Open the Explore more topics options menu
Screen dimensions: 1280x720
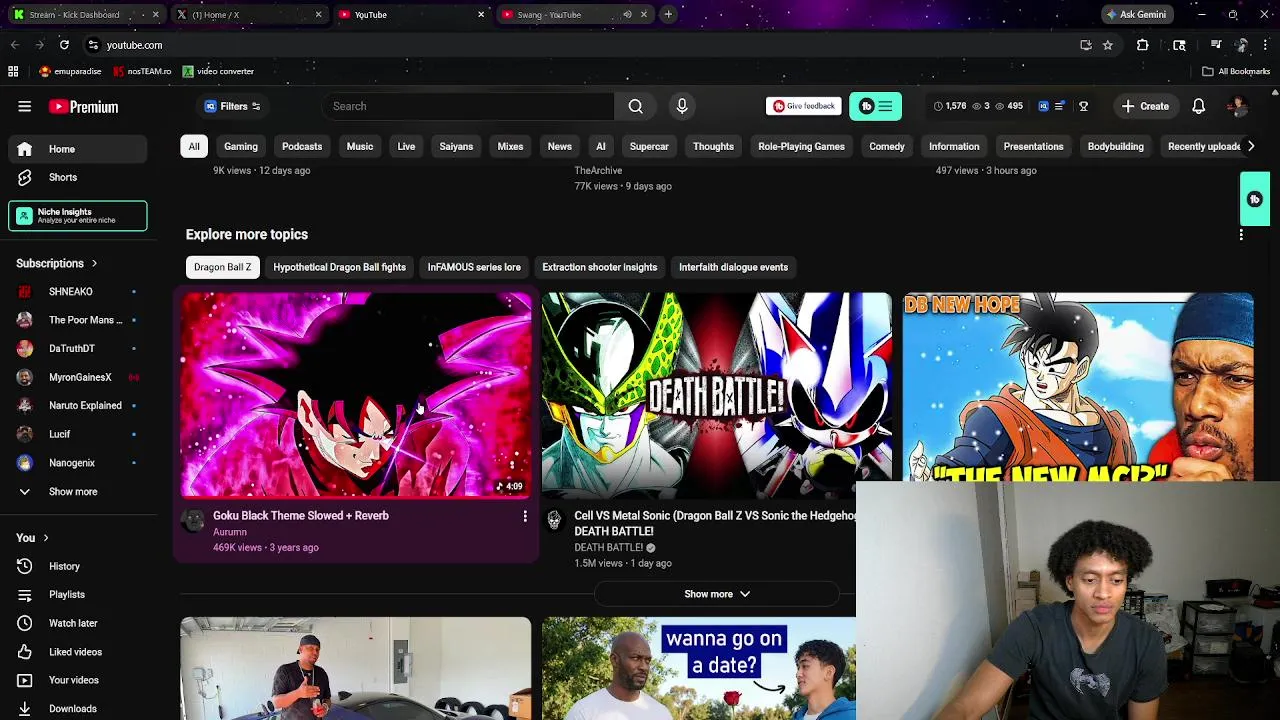tap(1241, 234)
